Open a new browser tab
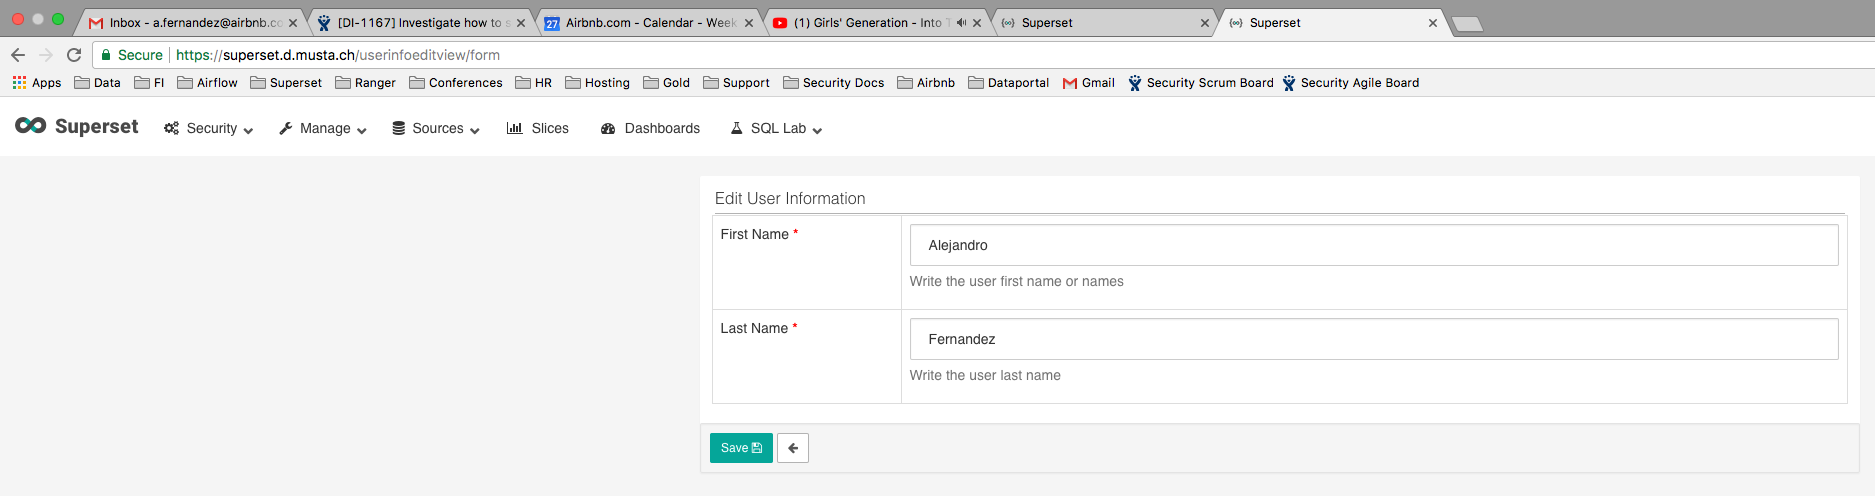This screenshot has height=496, width=1875. pyautogui.click(x=1467, y=24)
